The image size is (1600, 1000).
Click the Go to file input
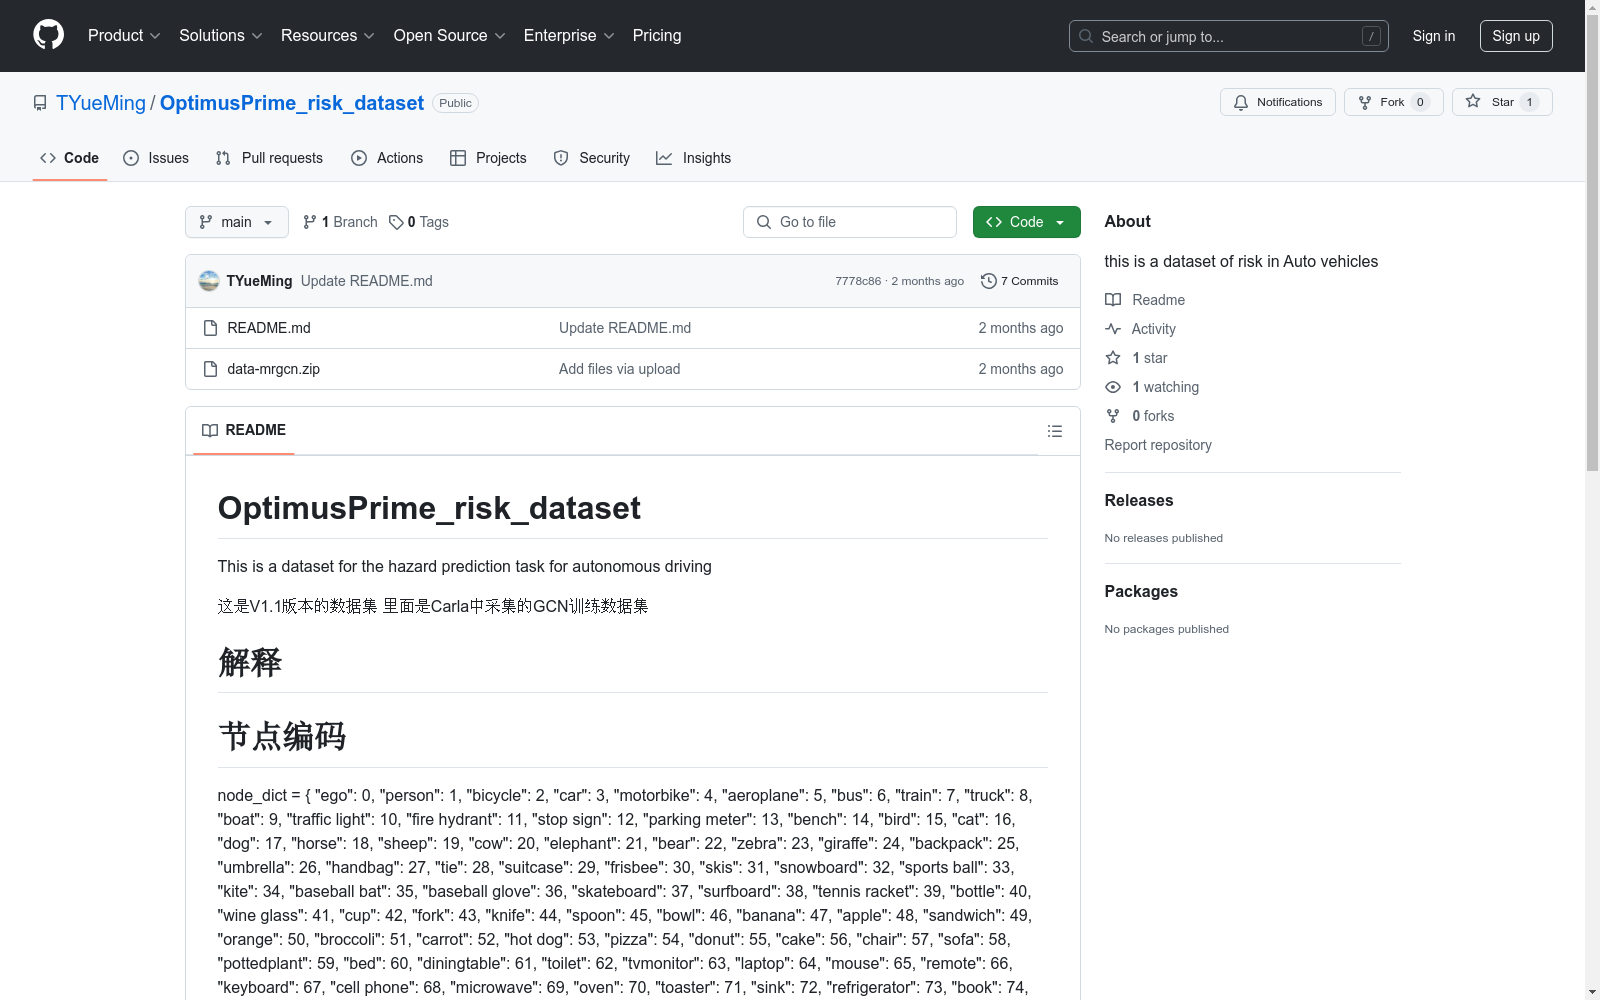(850, 222)
